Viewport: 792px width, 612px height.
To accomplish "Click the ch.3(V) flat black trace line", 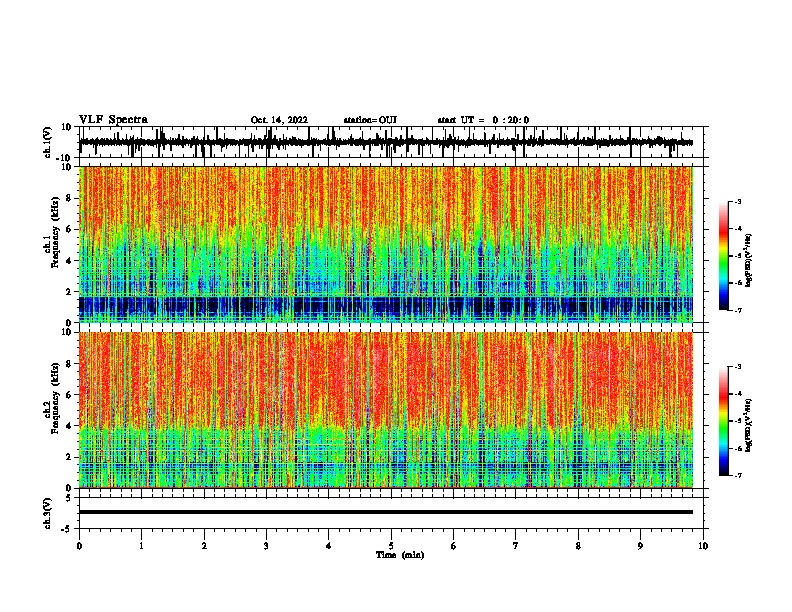I will (x=386, y=512).
